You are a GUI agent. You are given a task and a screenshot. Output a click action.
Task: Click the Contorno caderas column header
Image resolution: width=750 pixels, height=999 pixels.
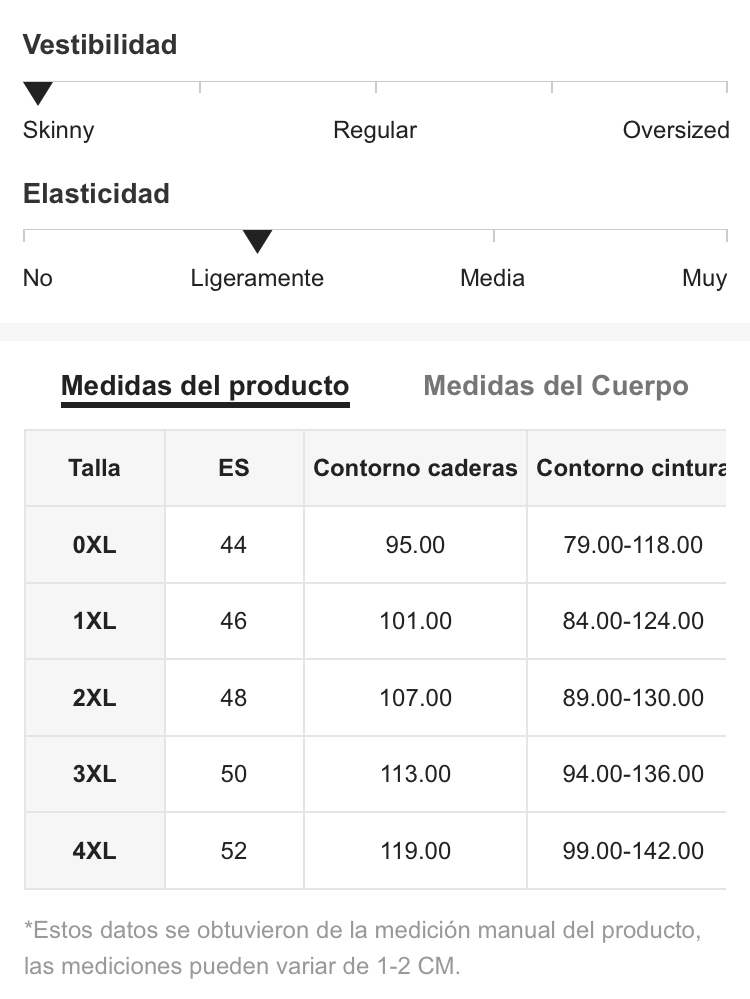point(415,468)
